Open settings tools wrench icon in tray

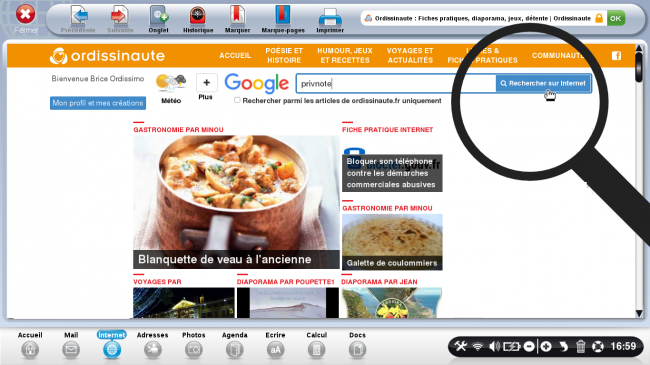pyautogui.click(x=461, y=346)
